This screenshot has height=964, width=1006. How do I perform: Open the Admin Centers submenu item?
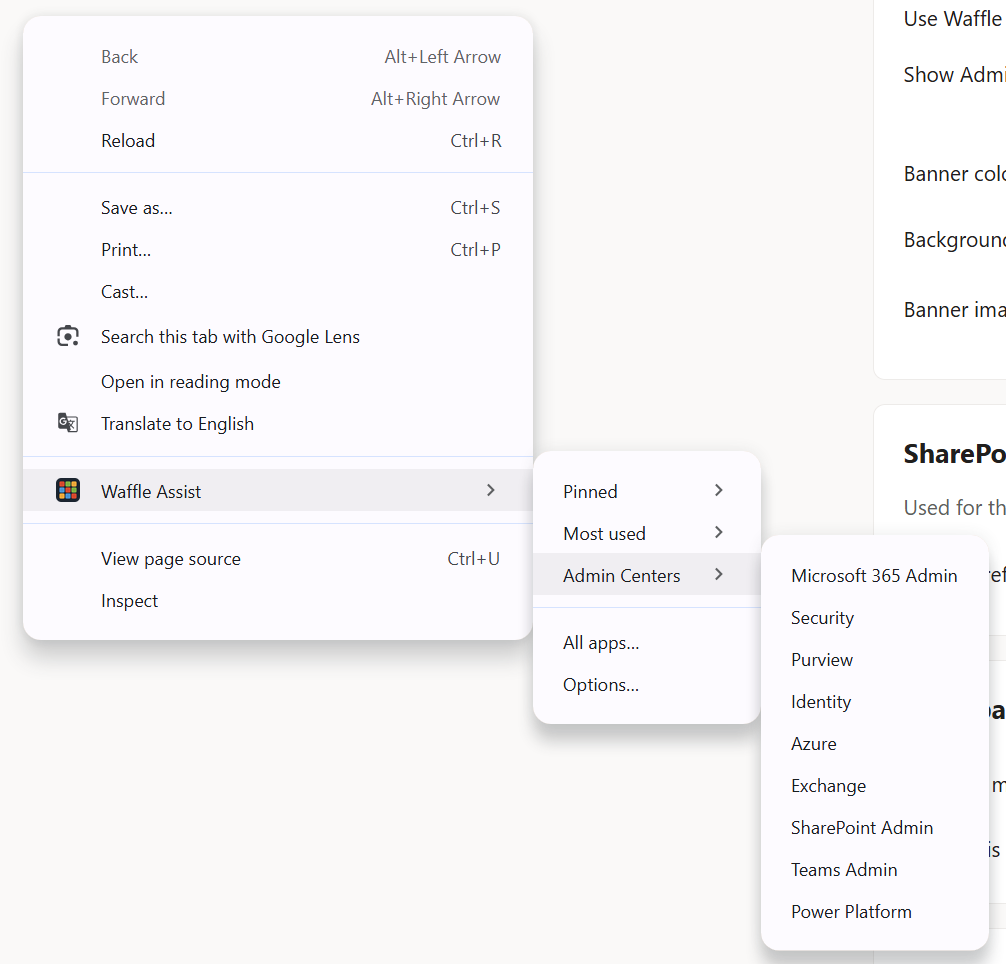647,575
